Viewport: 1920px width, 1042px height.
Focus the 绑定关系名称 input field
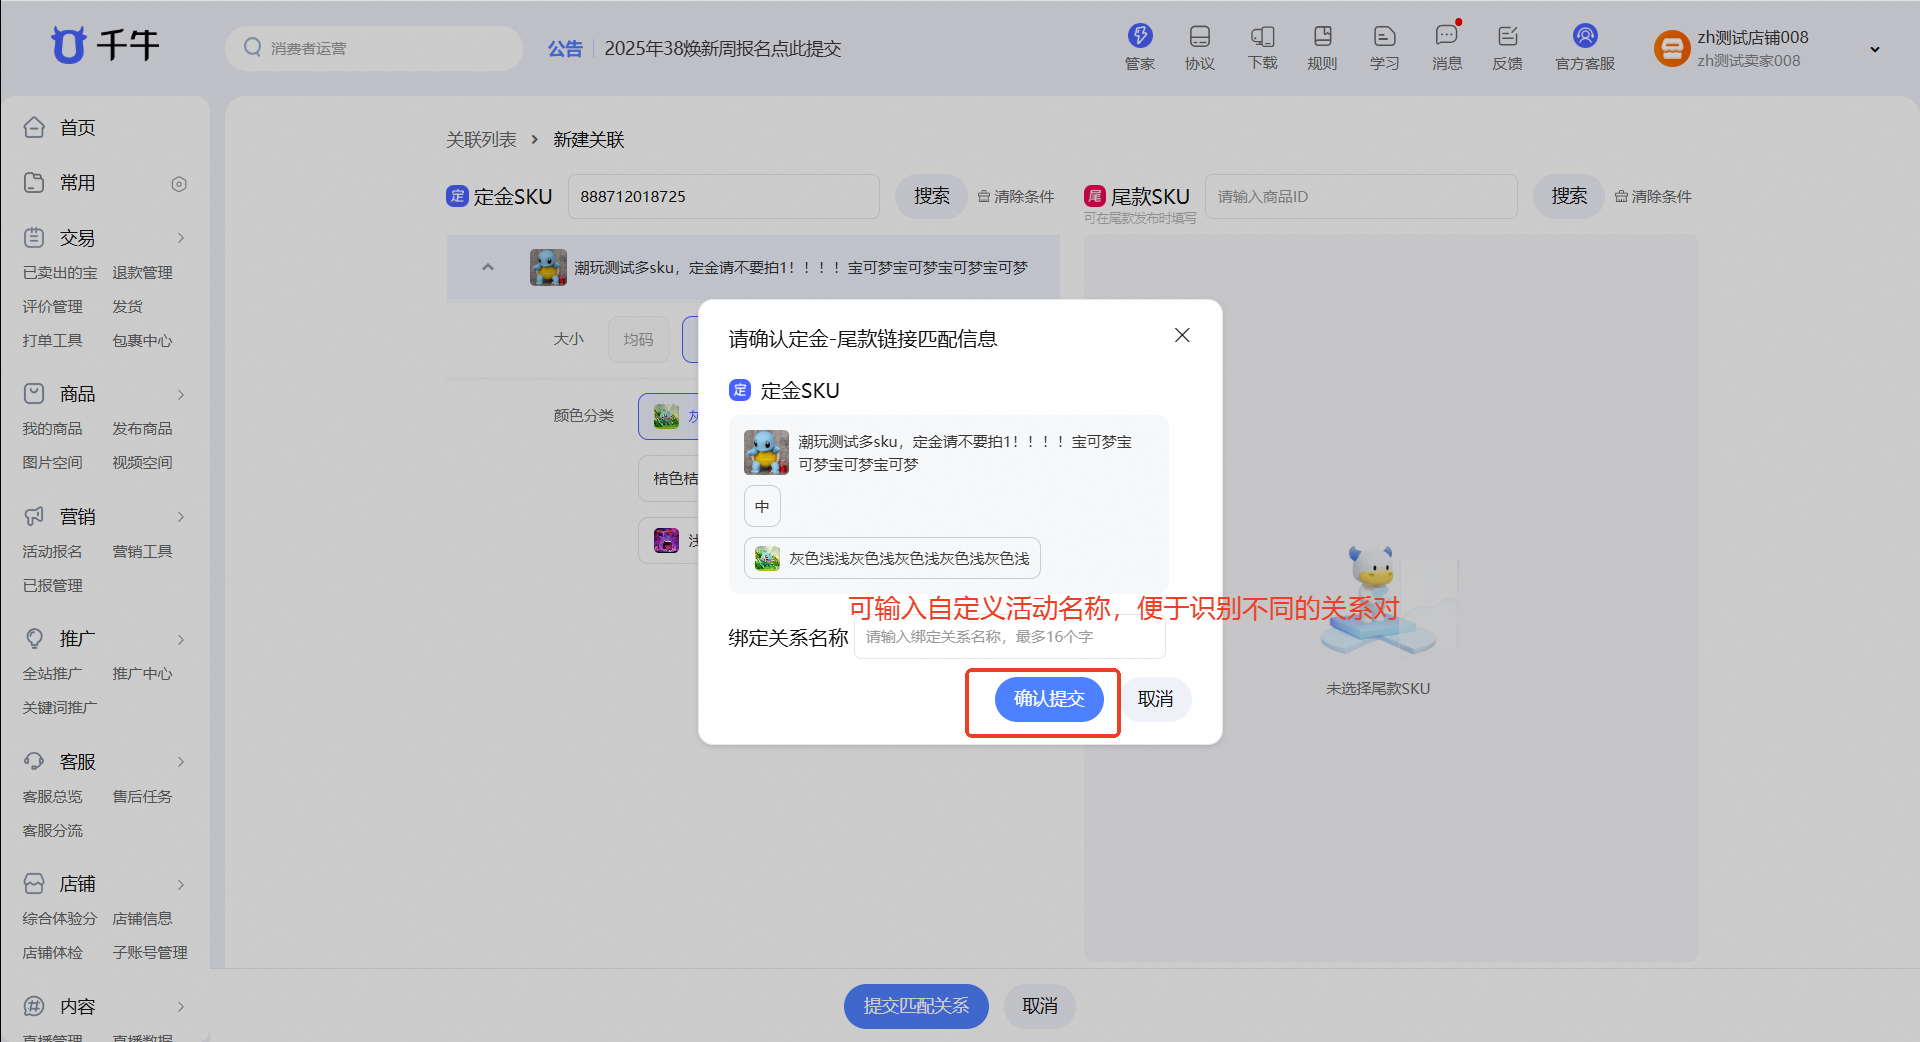tap(1010, 637)
